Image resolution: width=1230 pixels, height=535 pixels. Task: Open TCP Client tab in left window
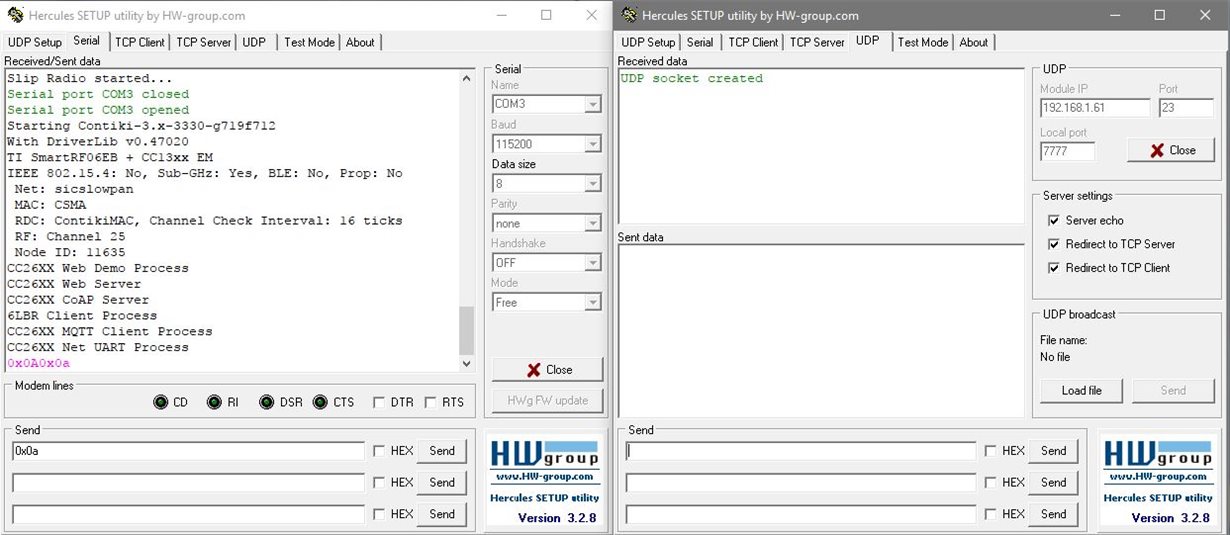point(140,43)
